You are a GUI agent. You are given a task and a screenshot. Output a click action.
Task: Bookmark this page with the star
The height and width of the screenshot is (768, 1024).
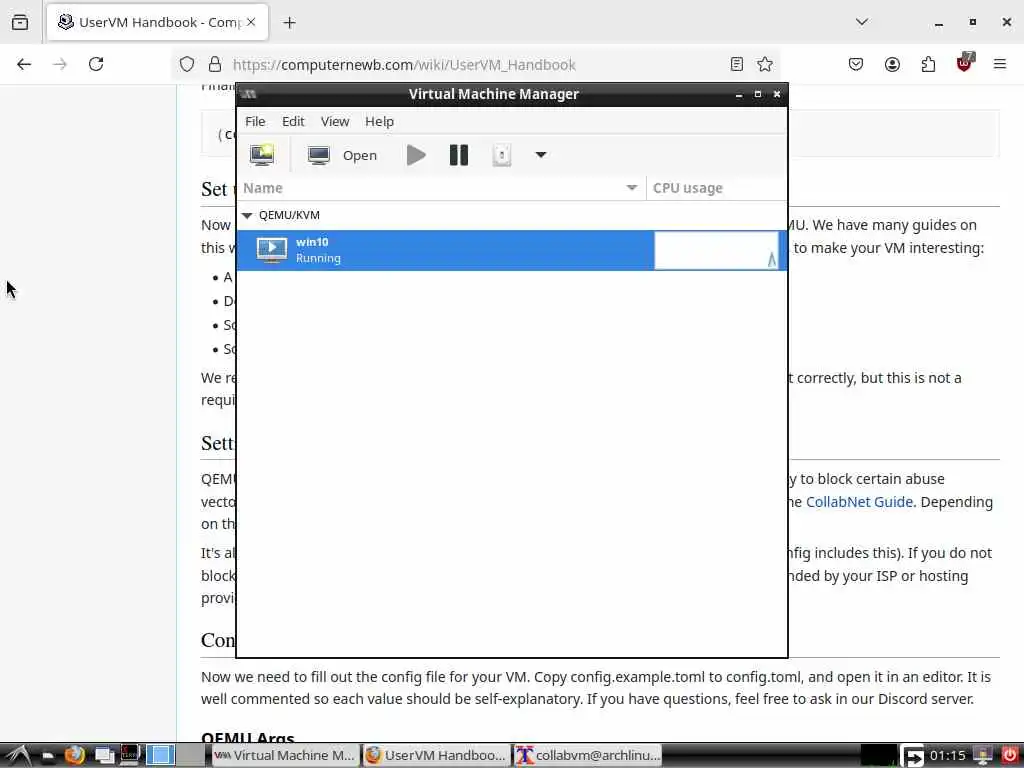pos(765,64)
